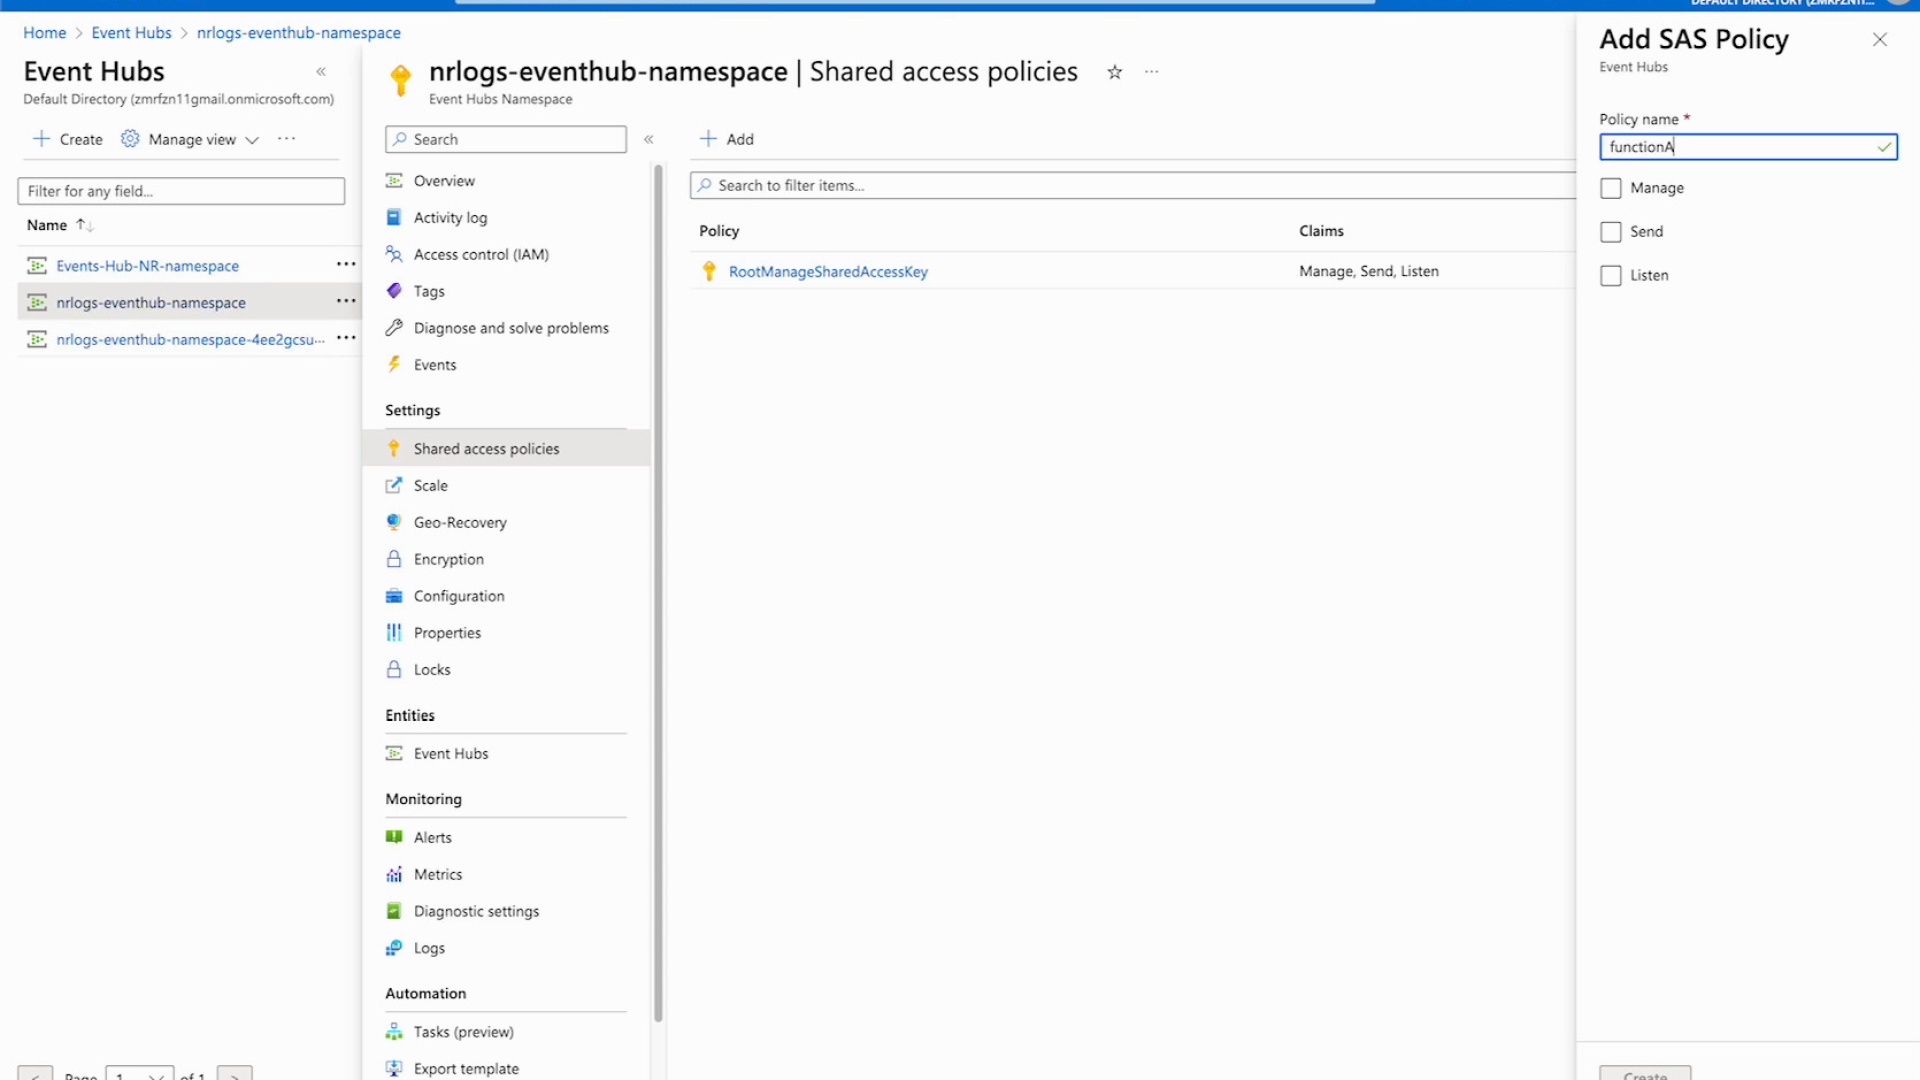The height and width of the screenshot is (1080, 1920).
Task: Open the Tags page
Action: pyautogui.click(x=429, y=292)
